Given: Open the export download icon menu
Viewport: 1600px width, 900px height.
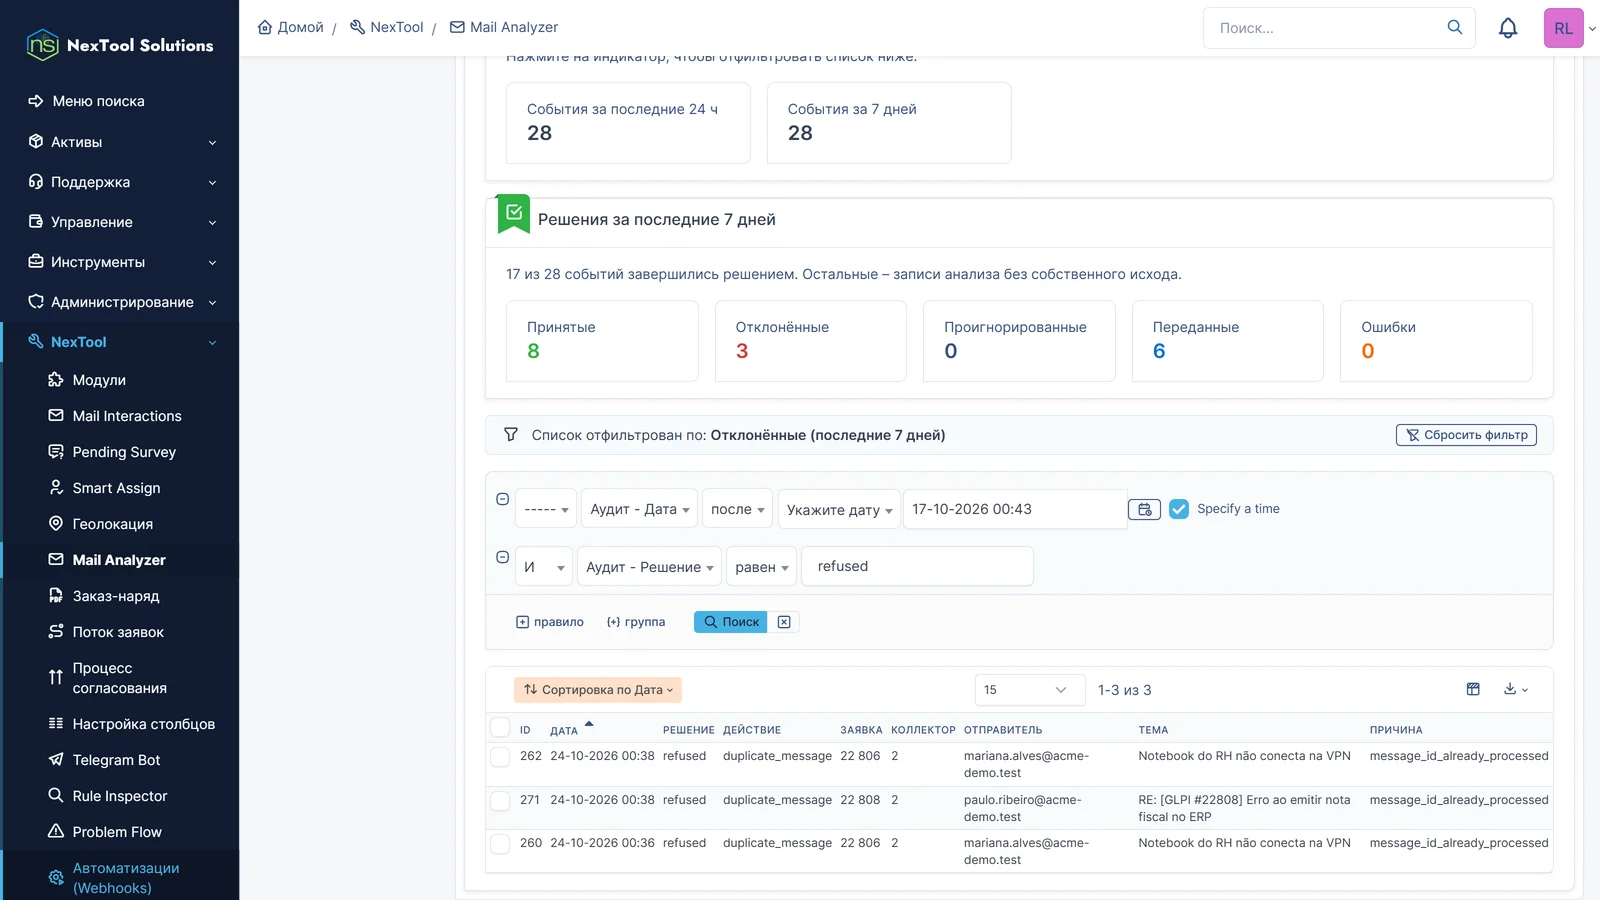Looking at the screenshot, I should coord(1516,689).
